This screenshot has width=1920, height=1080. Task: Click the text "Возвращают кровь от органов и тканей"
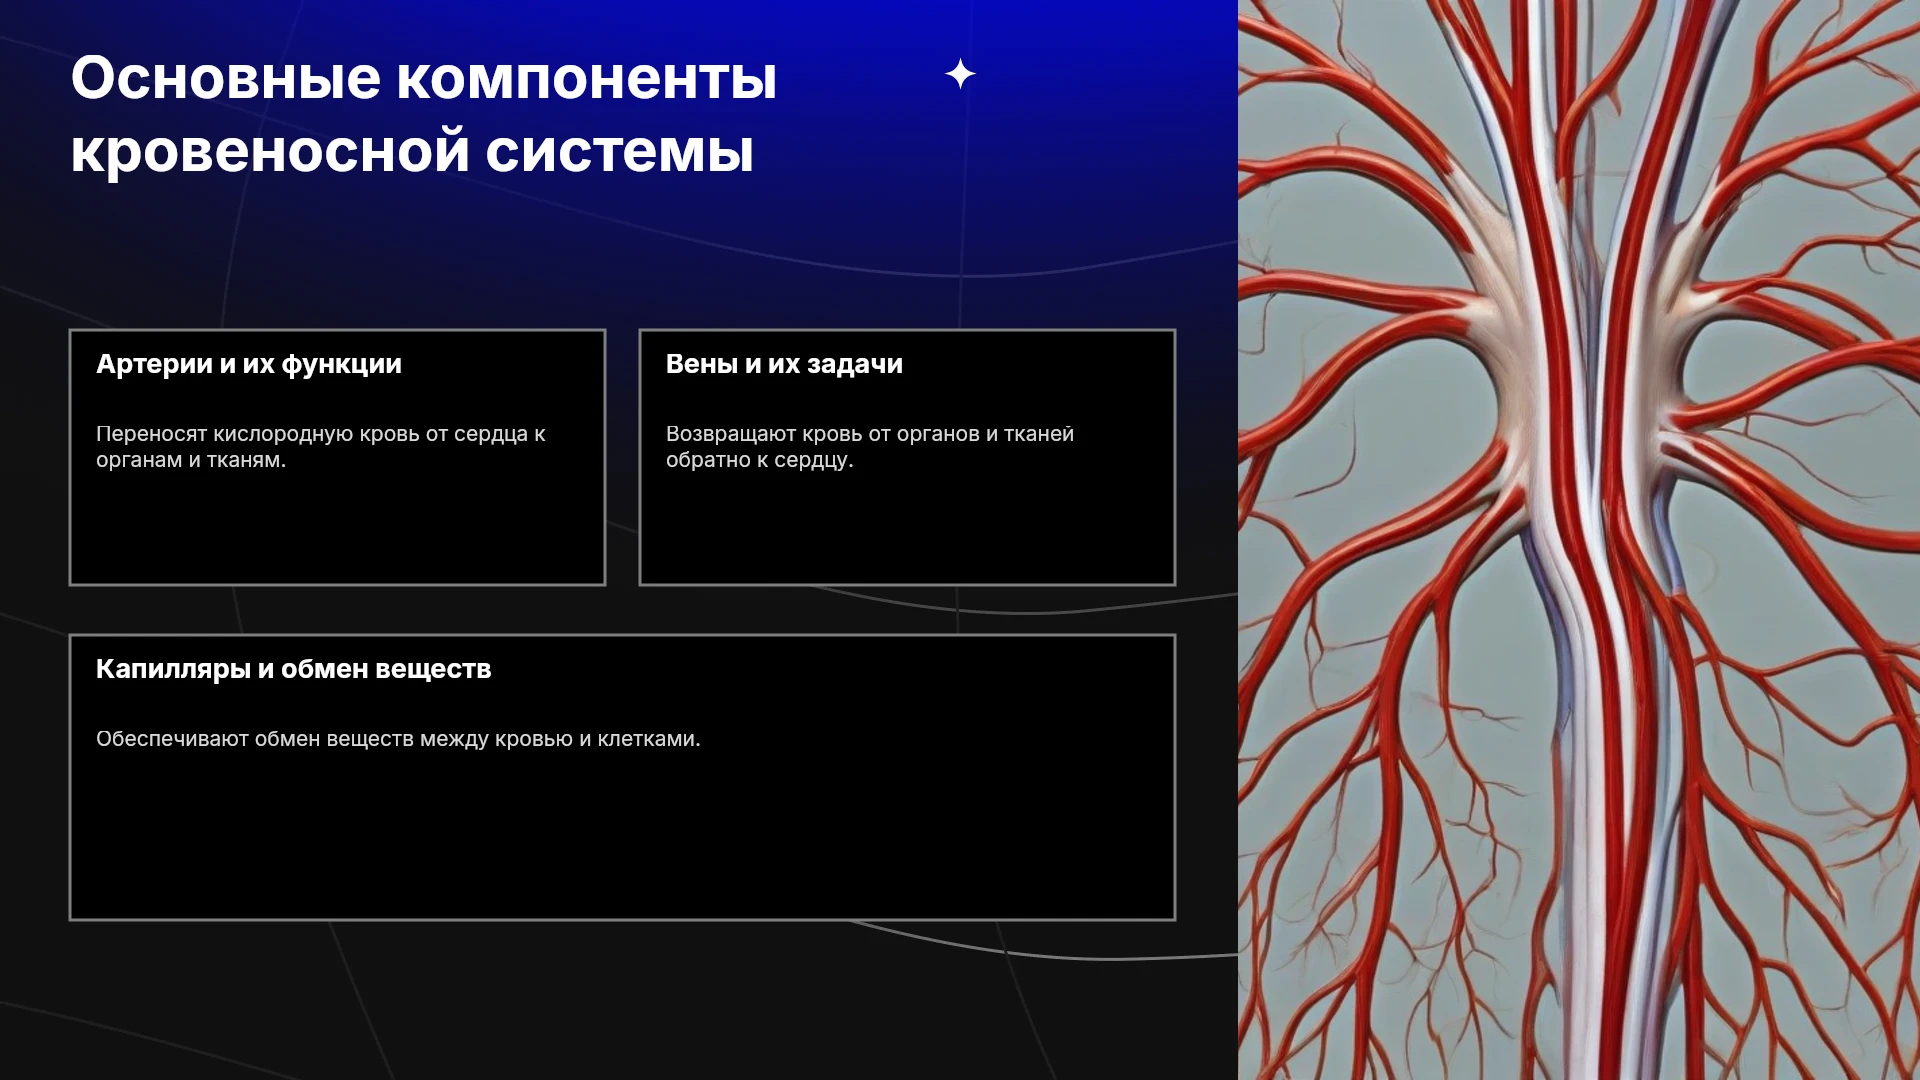[870, 434]
